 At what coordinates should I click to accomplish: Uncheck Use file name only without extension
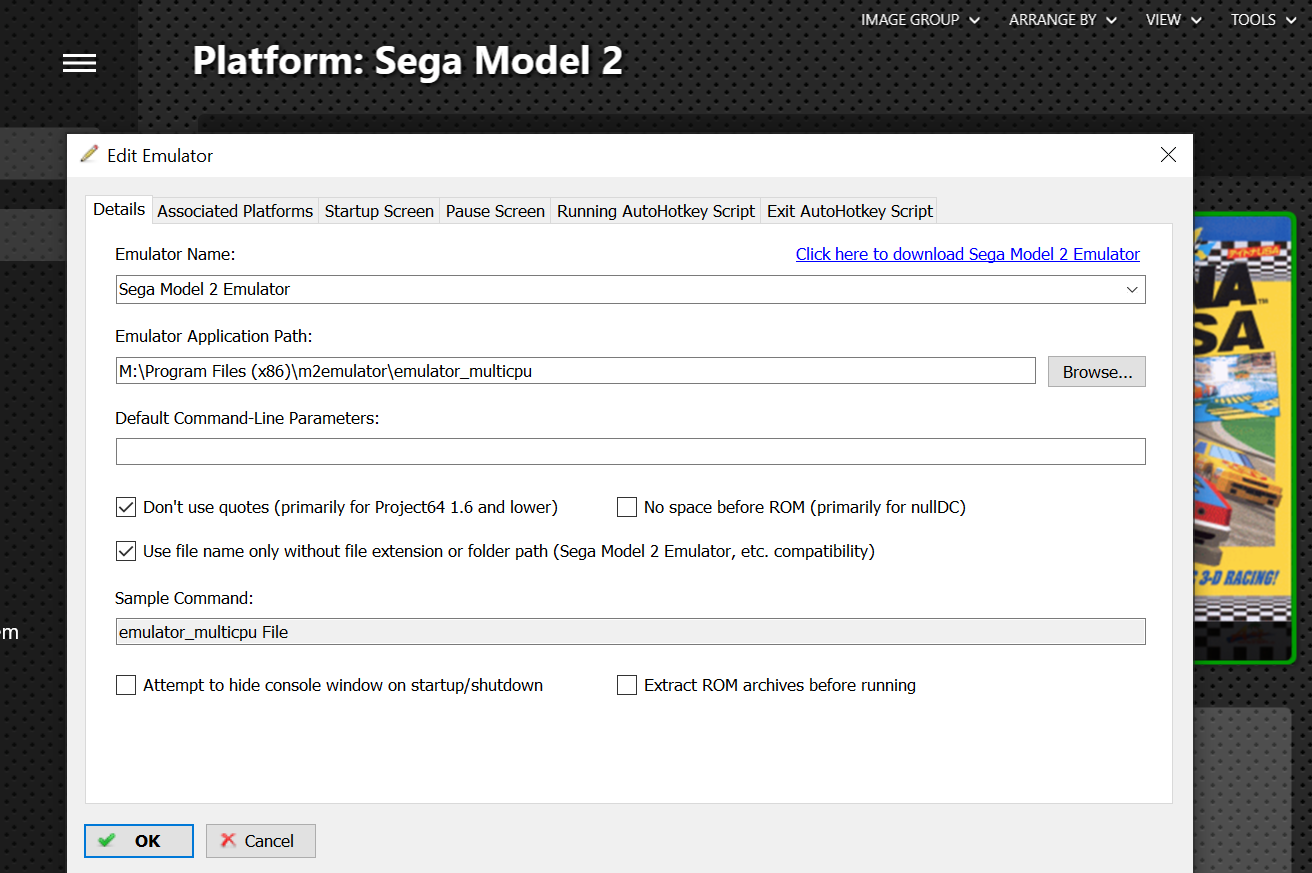coord(126,551)
